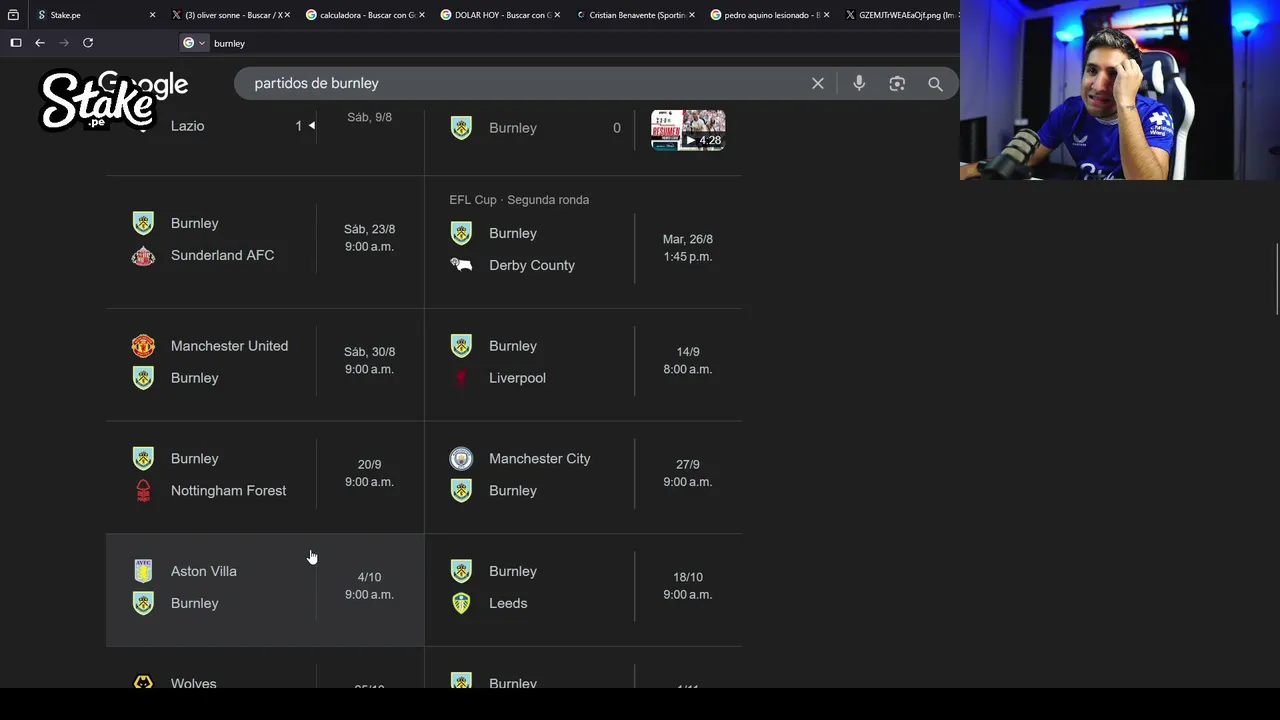Click the disabled forward arrow
This screenshot has width=1280, height=720.
(x=64, y=43)
